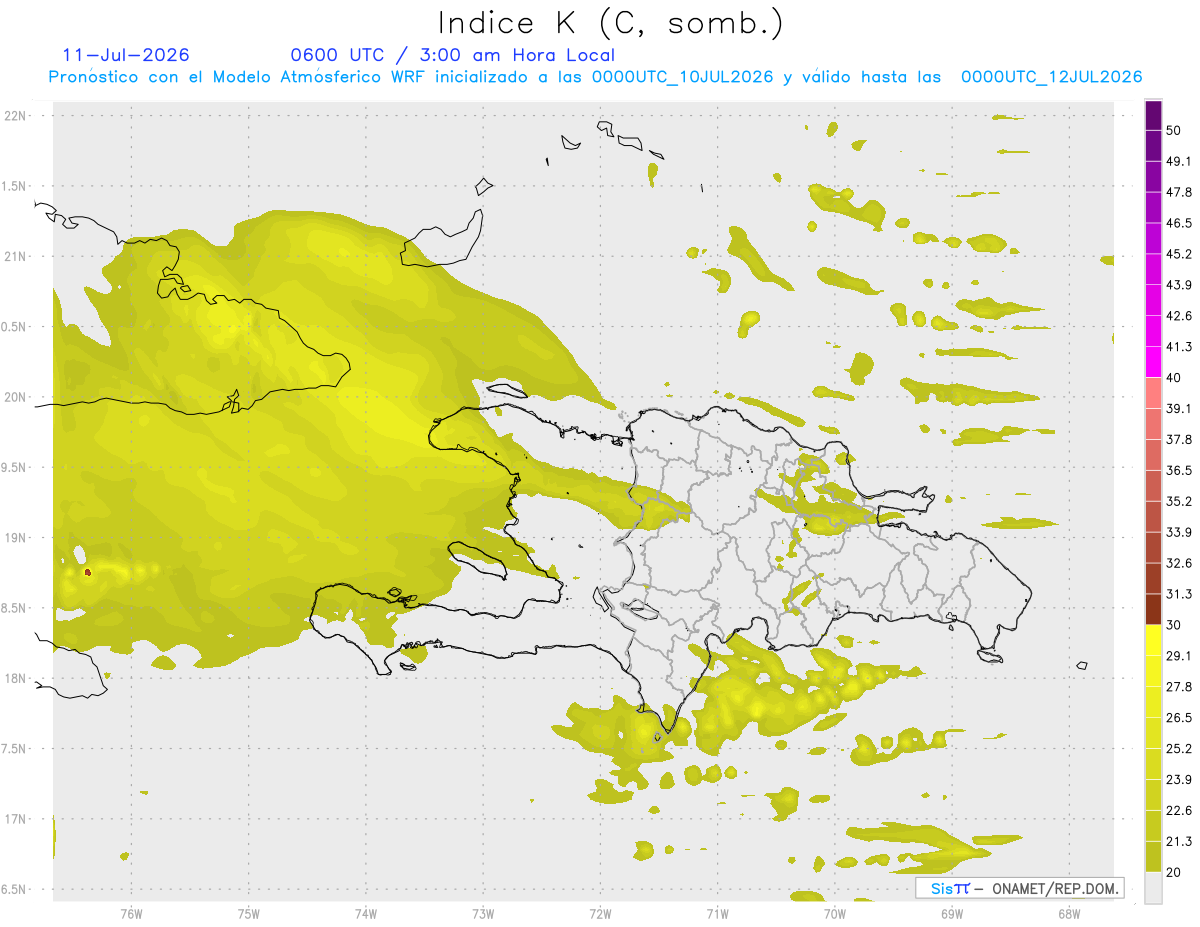Click the legend value "40"
This screenshot has height=927, width=1200.
click(x=1174, y=378)
